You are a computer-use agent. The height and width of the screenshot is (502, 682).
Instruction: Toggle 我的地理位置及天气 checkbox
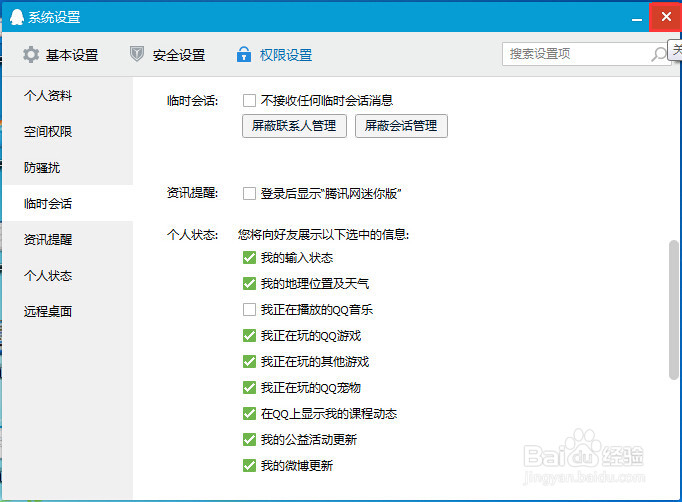click(x=249, y=284)
